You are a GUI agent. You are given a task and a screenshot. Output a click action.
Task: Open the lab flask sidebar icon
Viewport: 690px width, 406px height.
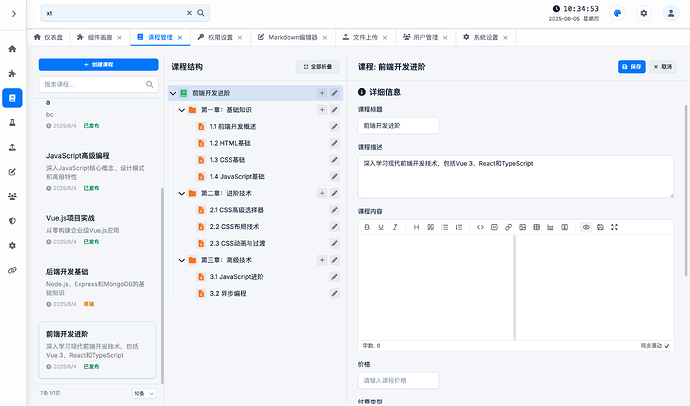point(12,123)
